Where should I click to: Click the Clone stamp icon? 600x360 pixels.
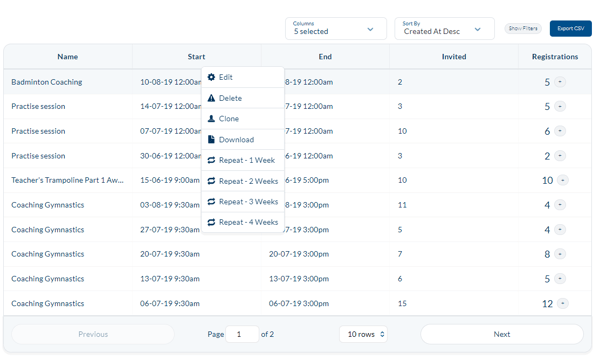coord(211,119)
